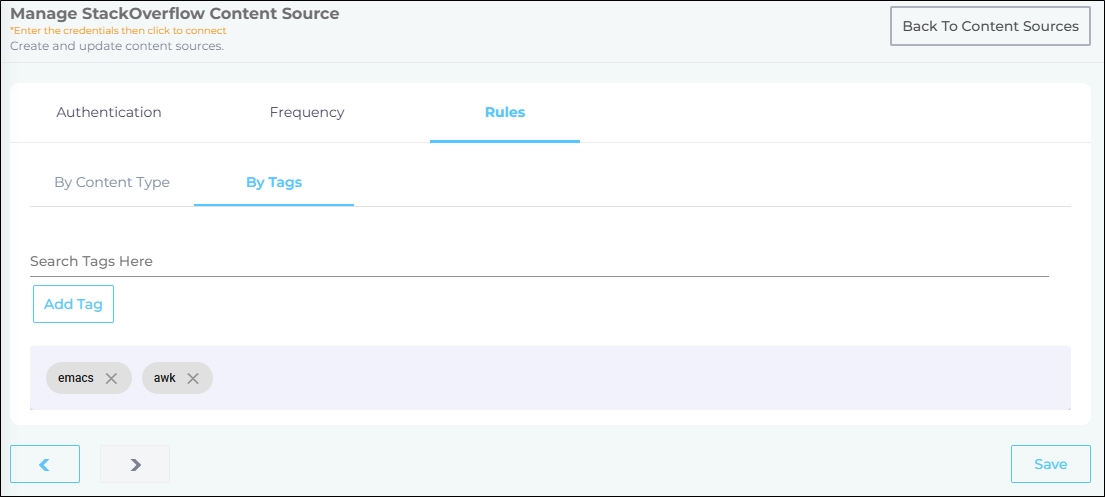This screenshot has height=497, width=1105.
Task: Open the Authentication tab
Action: [x=109, y=112]
